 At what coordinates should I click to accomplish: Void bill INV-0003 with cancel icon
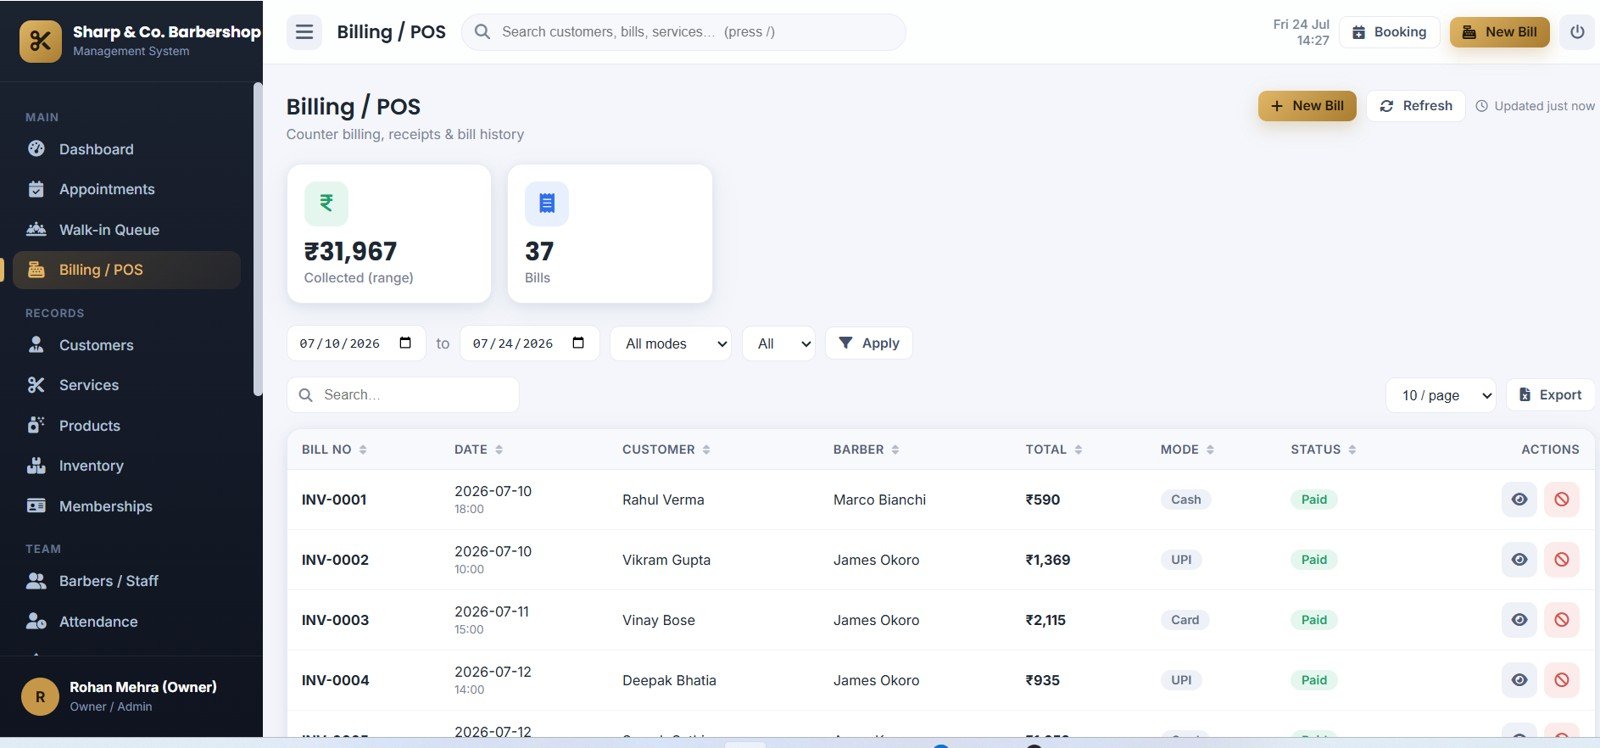click(1562, 620)
